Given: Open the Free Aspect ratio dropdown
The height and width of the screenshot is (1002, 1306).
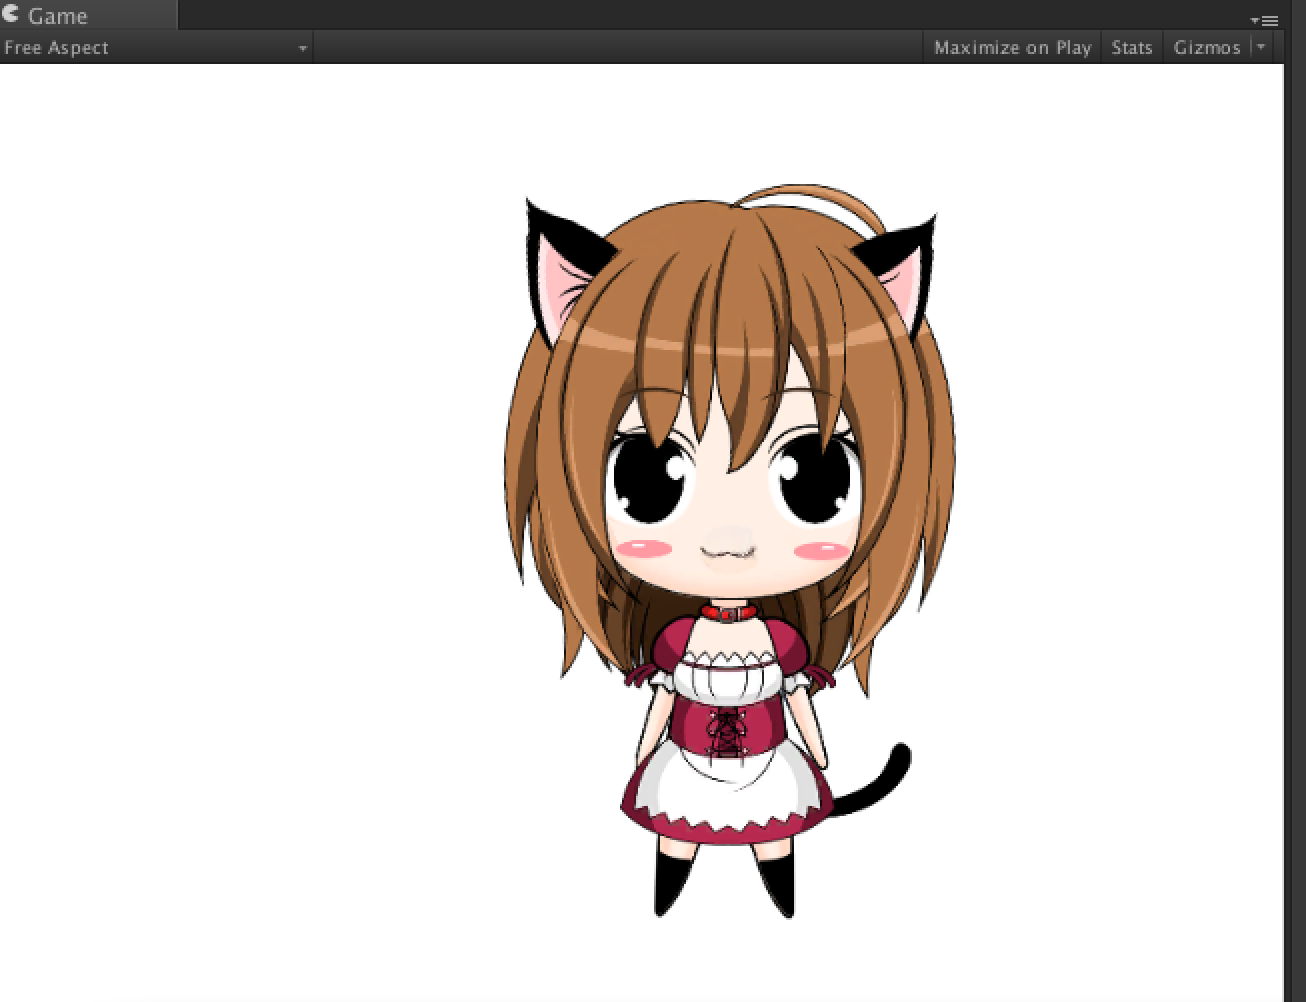Looking at the screenshot, I should click(x=156, y=47).
